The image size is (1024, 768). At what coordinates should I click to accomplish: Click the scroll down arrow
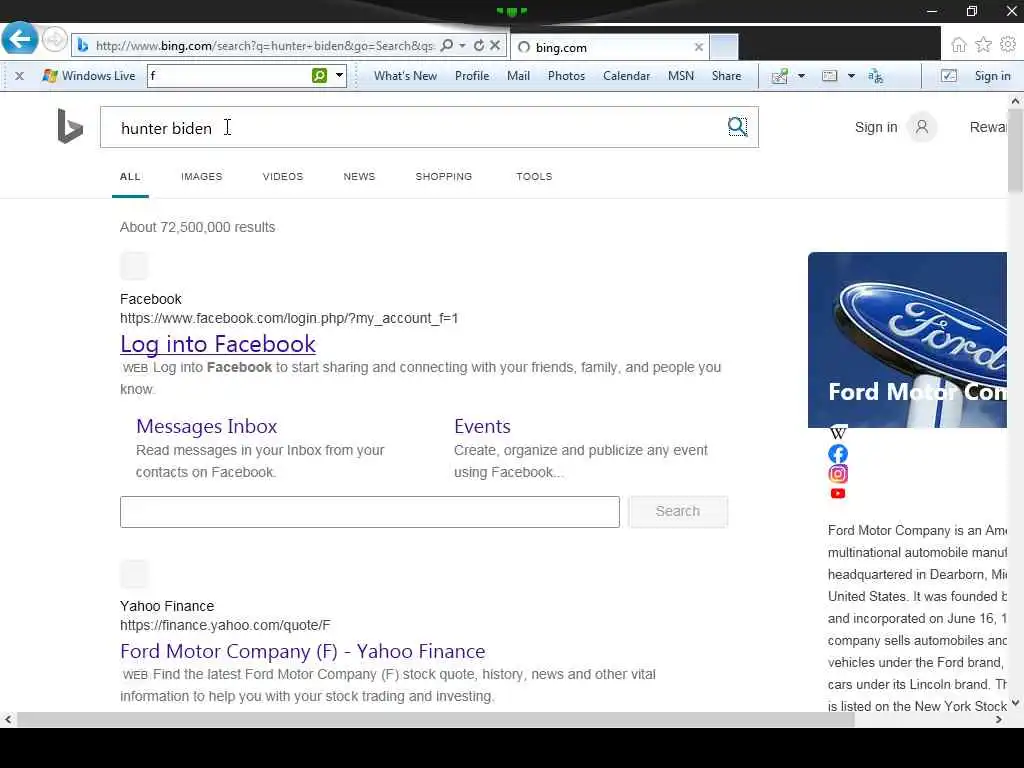pyautogui.click(x=1015, y=703)
